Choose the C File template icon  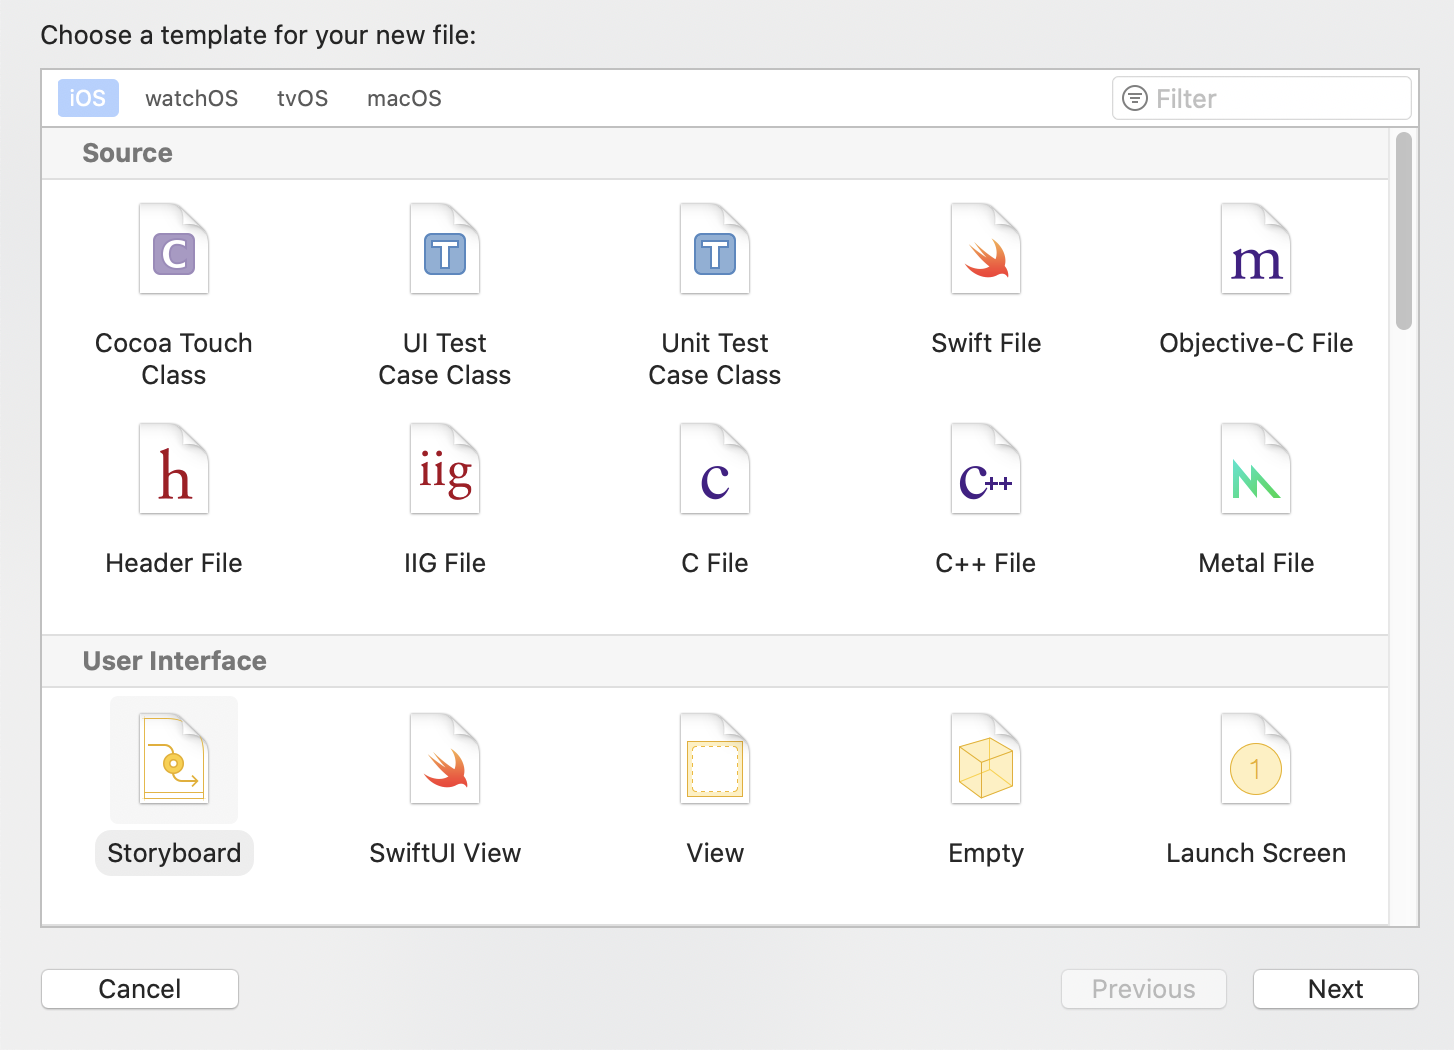715,469
